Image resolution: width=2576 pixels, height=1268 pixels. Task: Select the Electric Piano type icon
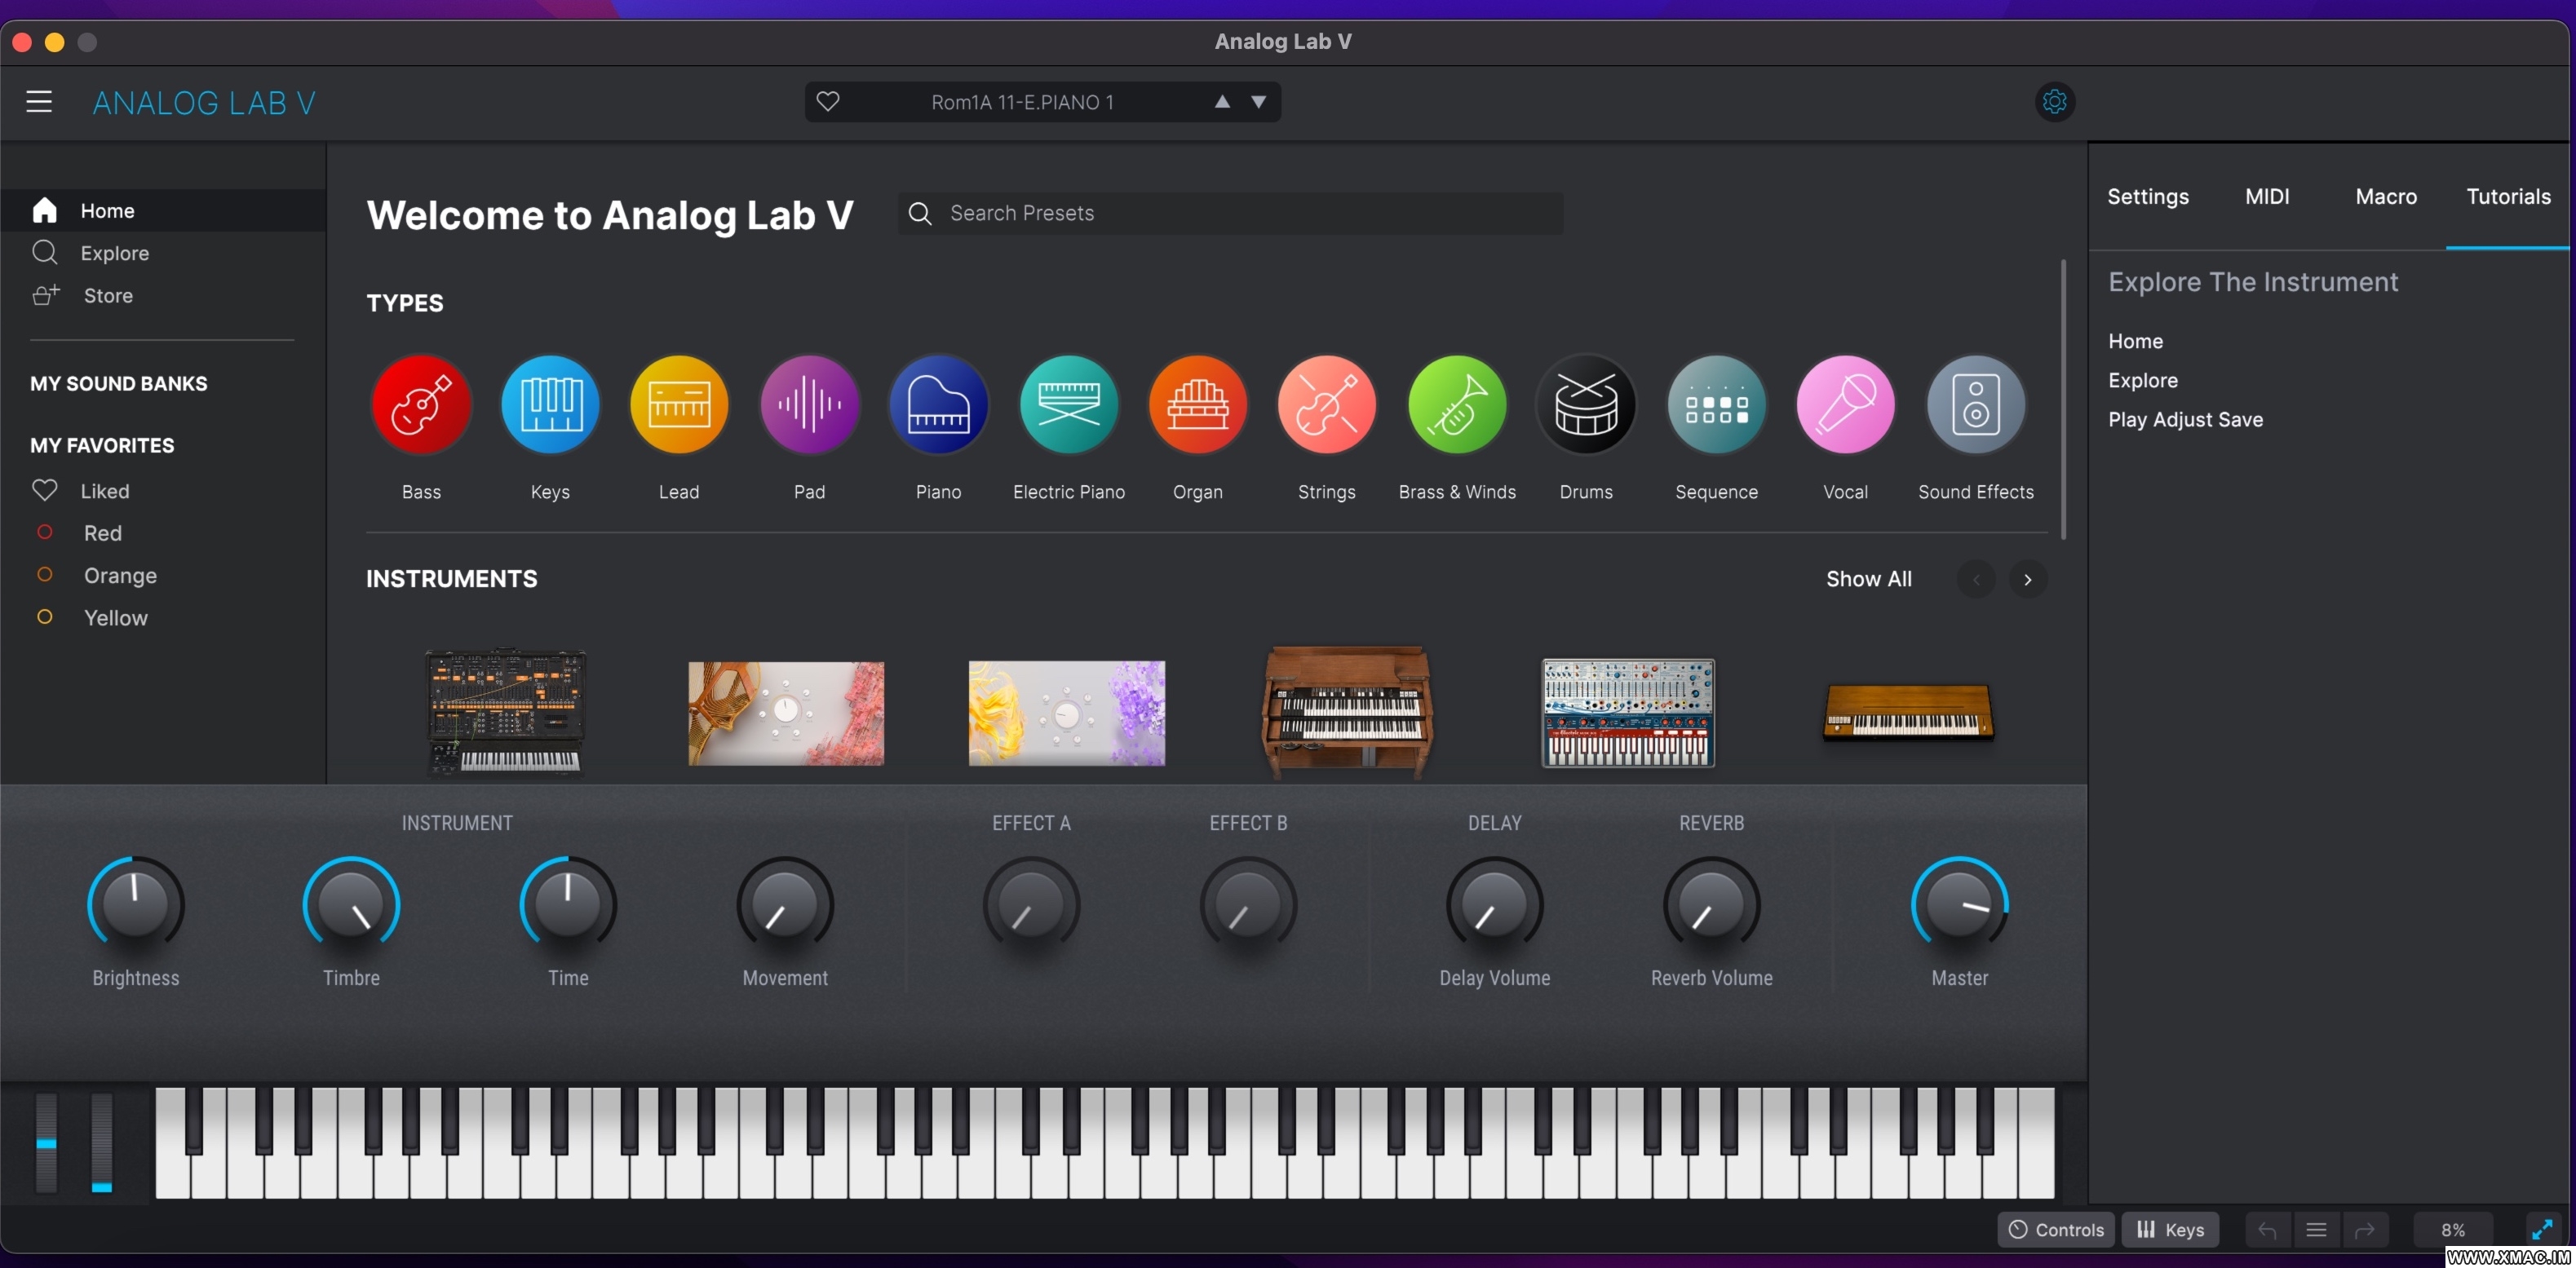click(x=1068, y=404)
